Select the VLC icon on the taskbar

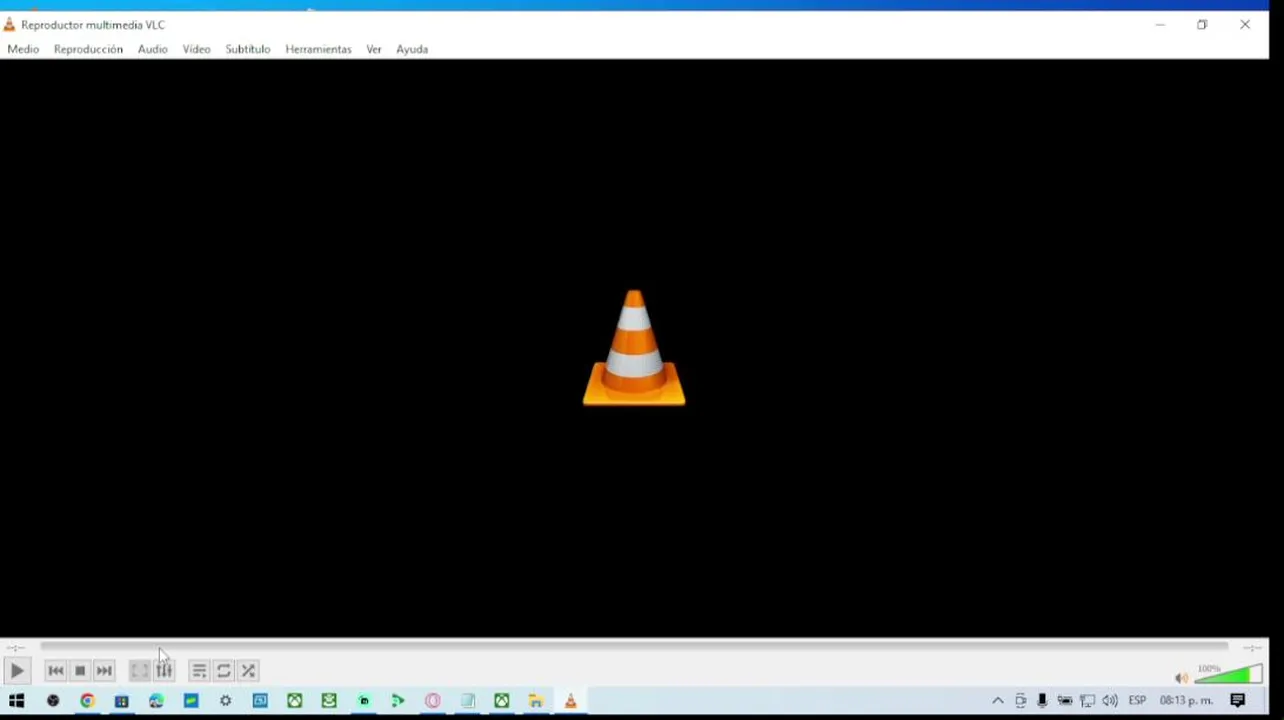click(570, 701)
